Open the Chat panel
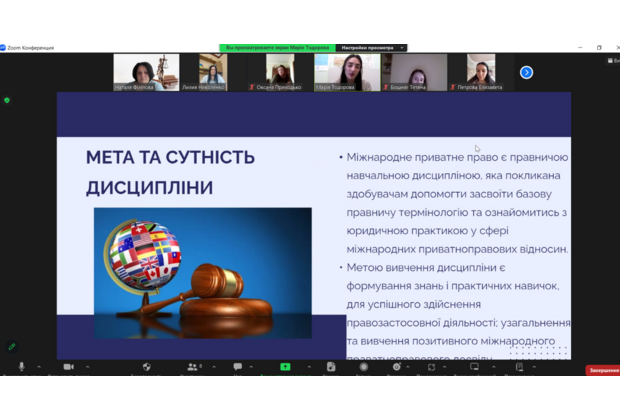620x420 pixels. 238,367
